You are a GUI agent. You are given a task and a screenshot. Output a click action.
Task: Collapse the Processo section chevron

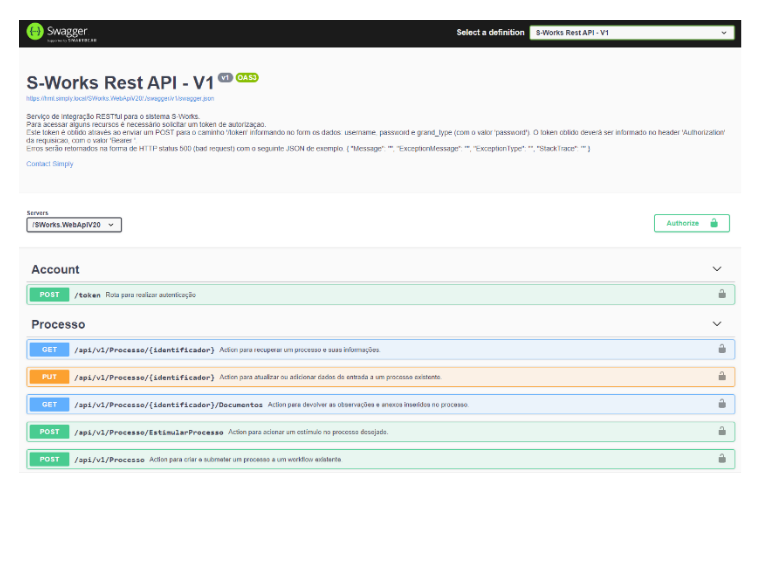717,324
